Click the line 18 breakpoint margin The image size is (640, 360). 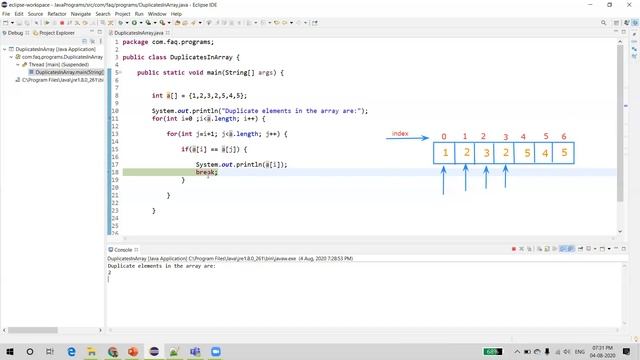click(x=109, y=172)
